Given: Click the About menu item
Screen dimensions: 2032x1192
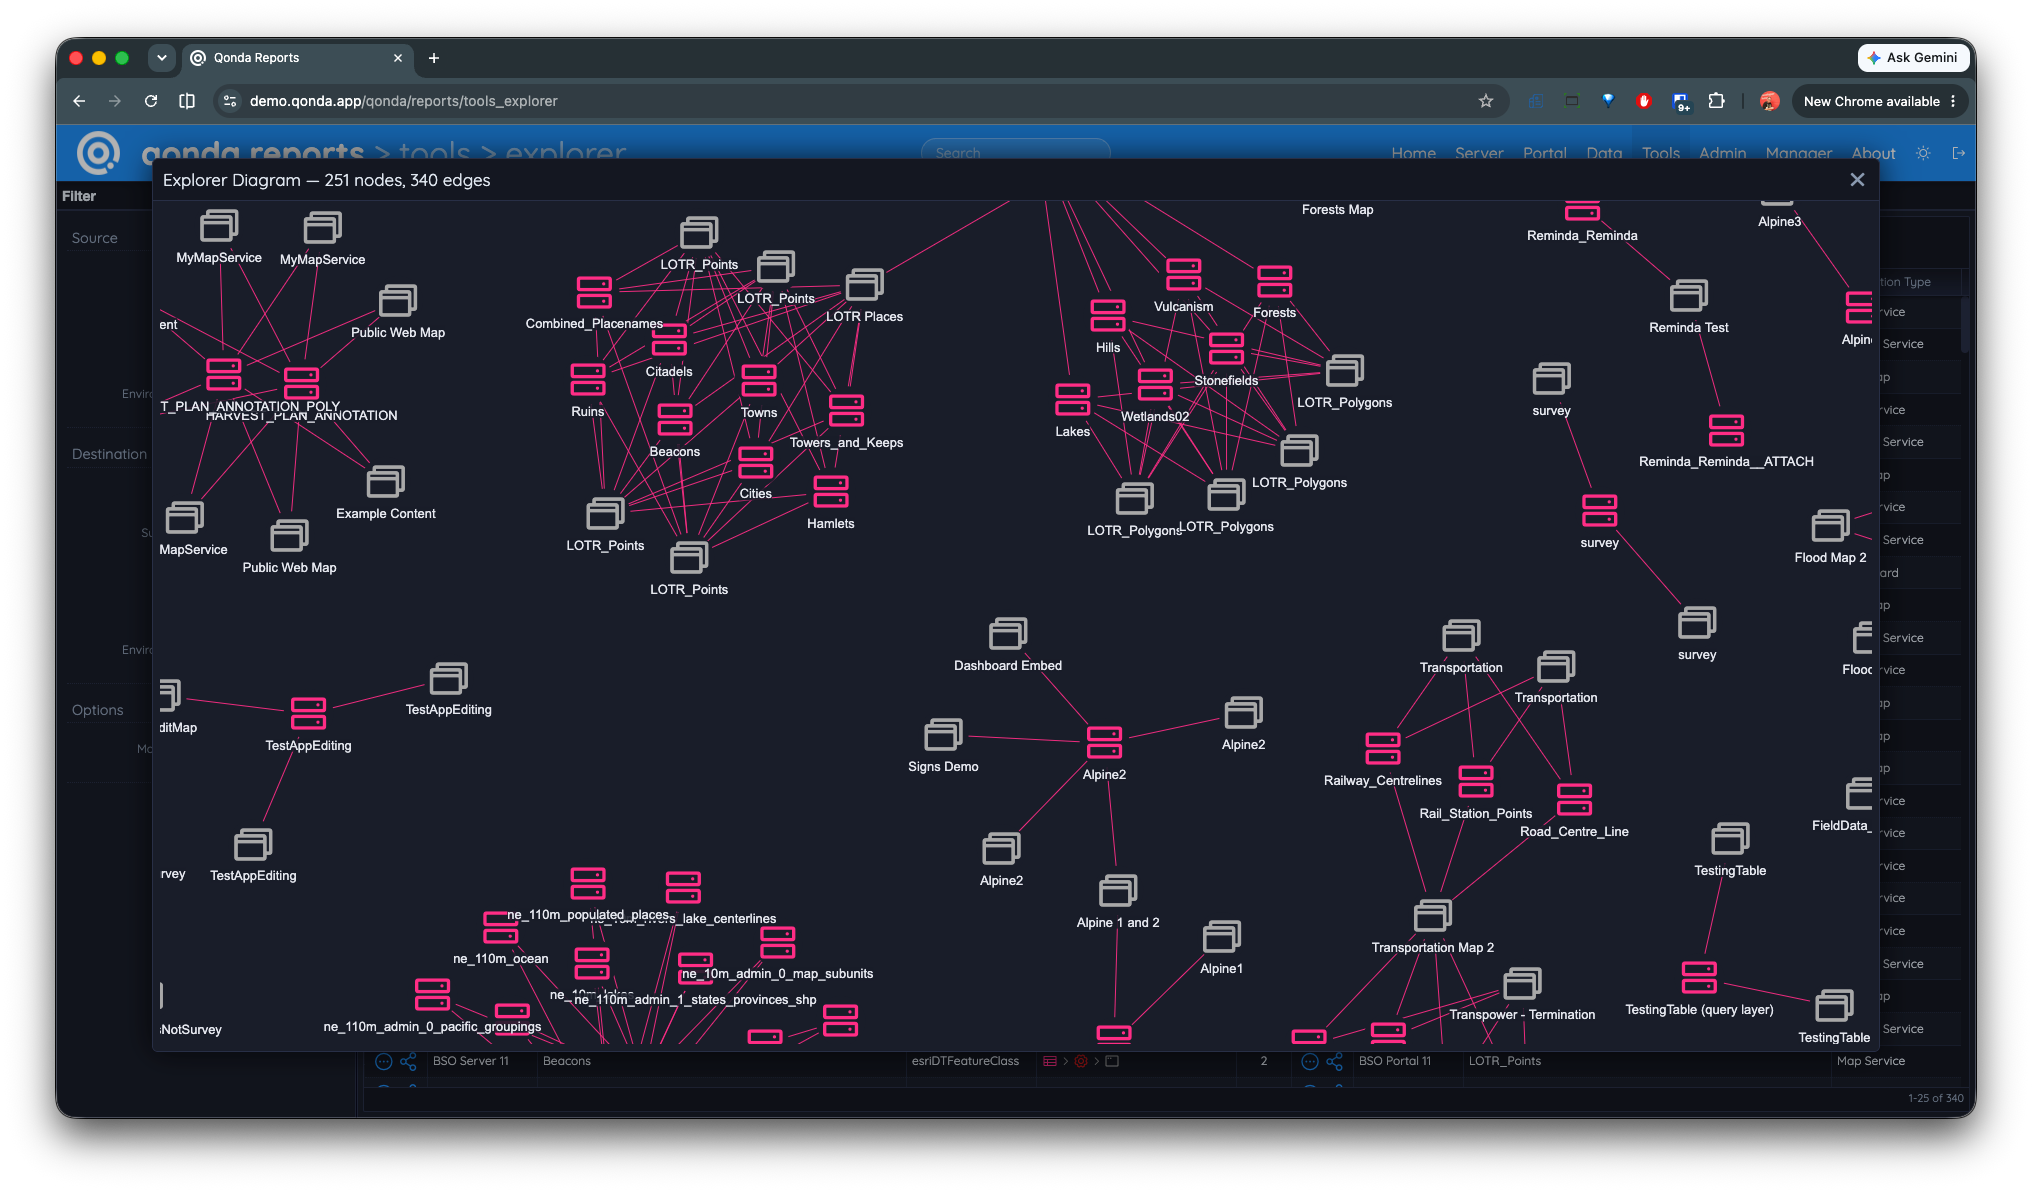Looking at the screenshot, I should click(x=1873, y=153).
